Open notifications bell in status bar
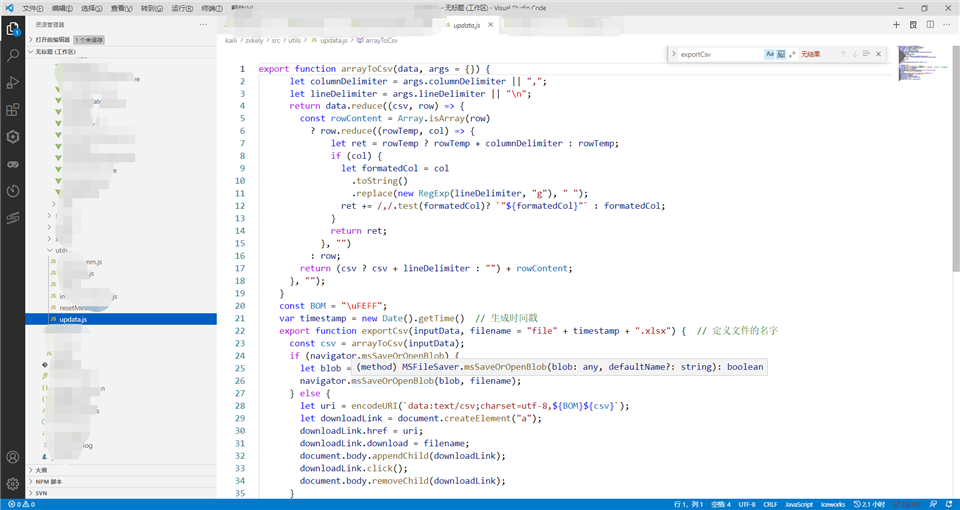Screen dimensions: 960x510 [x=950, y=504]
